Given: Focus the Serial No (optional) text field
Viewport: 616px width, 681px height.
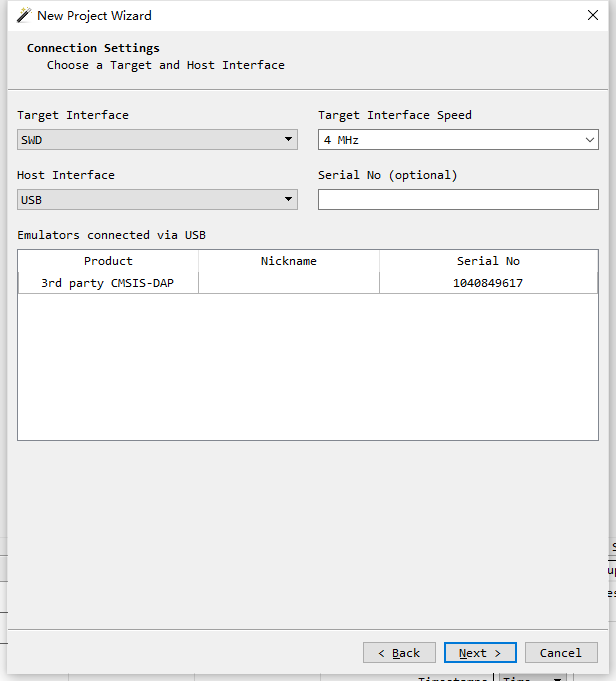Looking at the screenshot, I should click(x=458, y=199).
